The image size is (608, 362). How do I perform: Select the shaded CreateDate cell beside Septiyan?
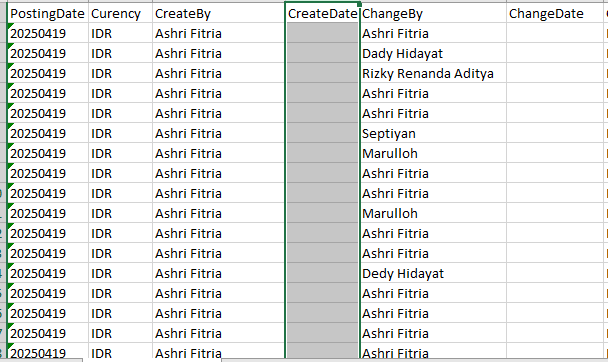click(322, 133)
